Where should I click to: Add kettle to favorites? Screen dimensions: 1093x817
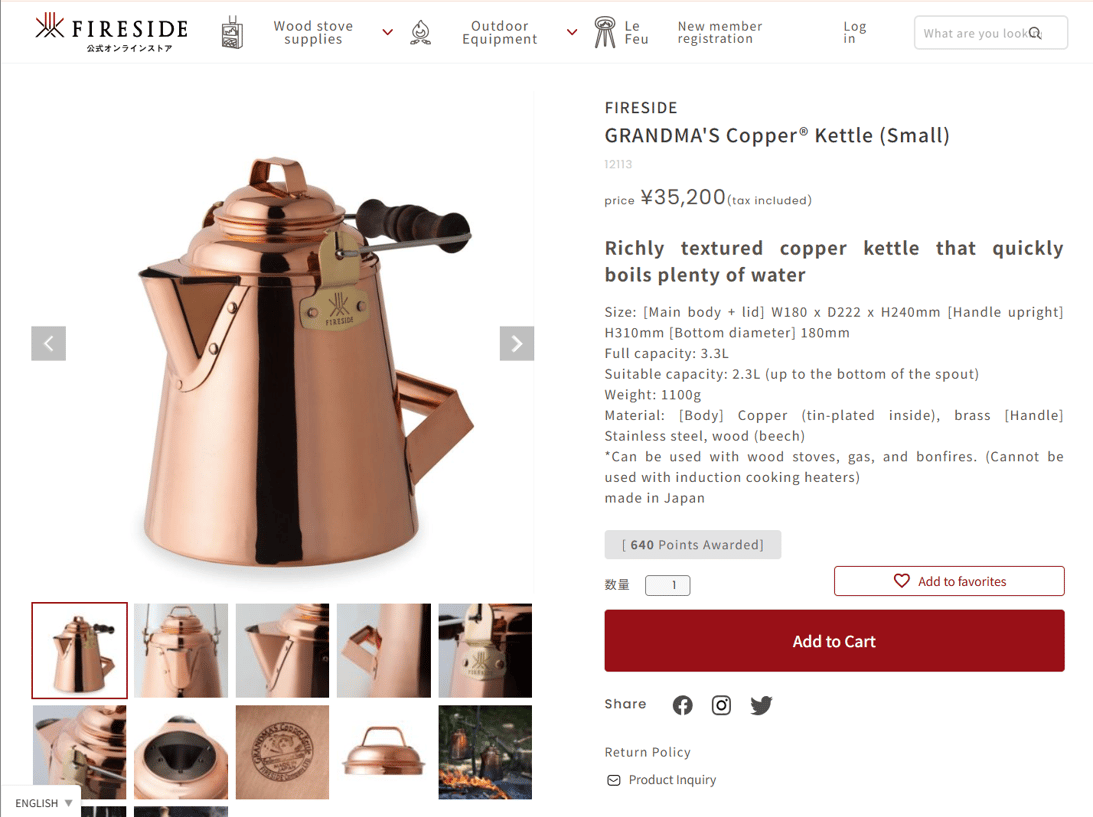pyautogui.click(x=949, y=581)
